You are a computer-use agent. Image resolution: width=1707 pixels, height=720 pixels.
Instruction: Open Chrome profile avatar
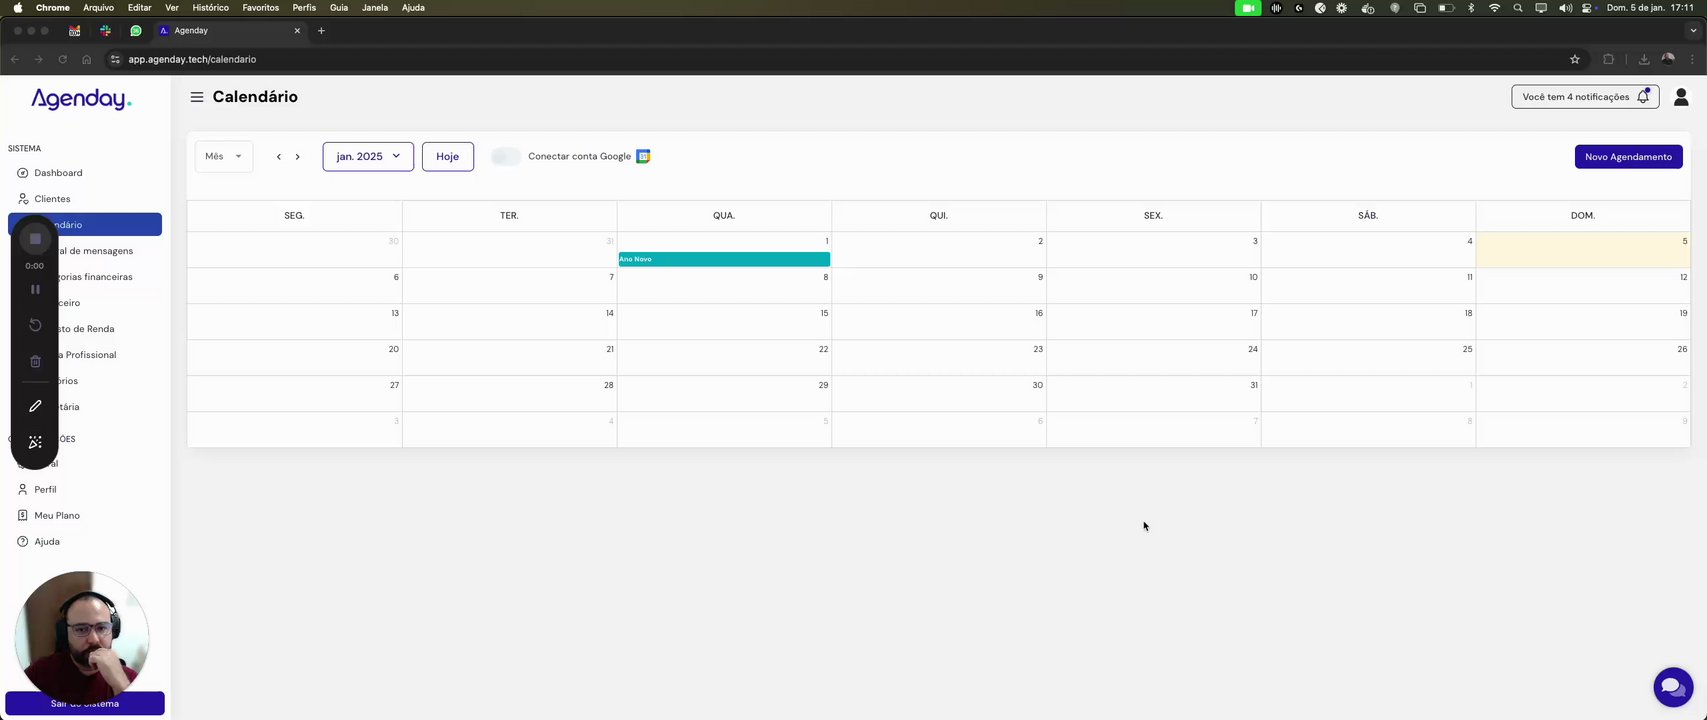point(1668,59)
